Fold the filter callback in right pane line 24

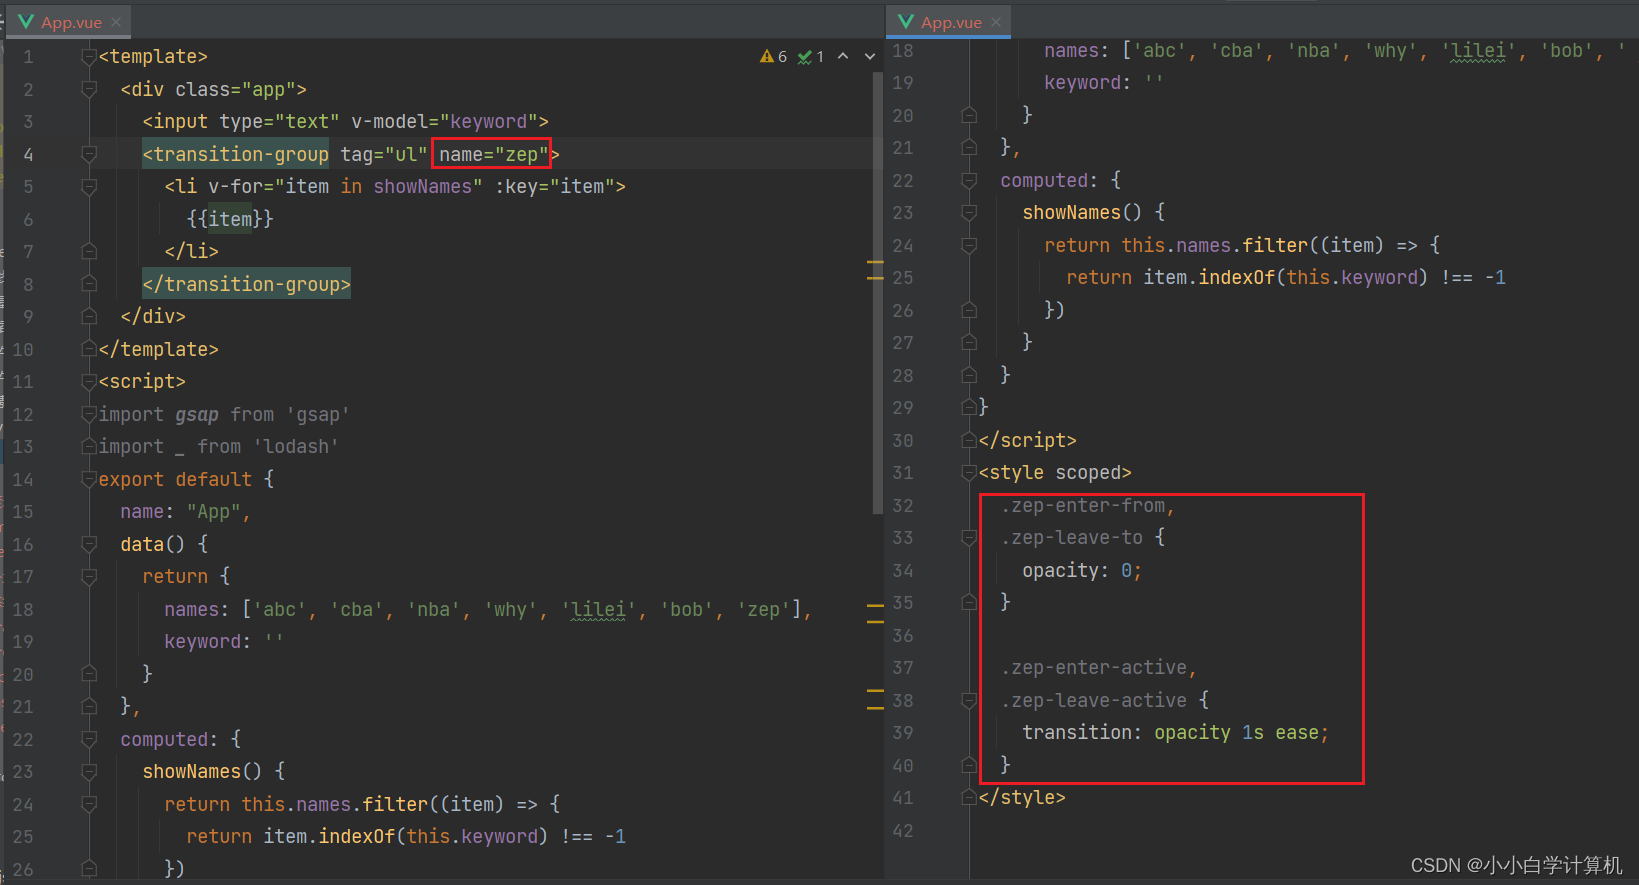tap(969, 245)
